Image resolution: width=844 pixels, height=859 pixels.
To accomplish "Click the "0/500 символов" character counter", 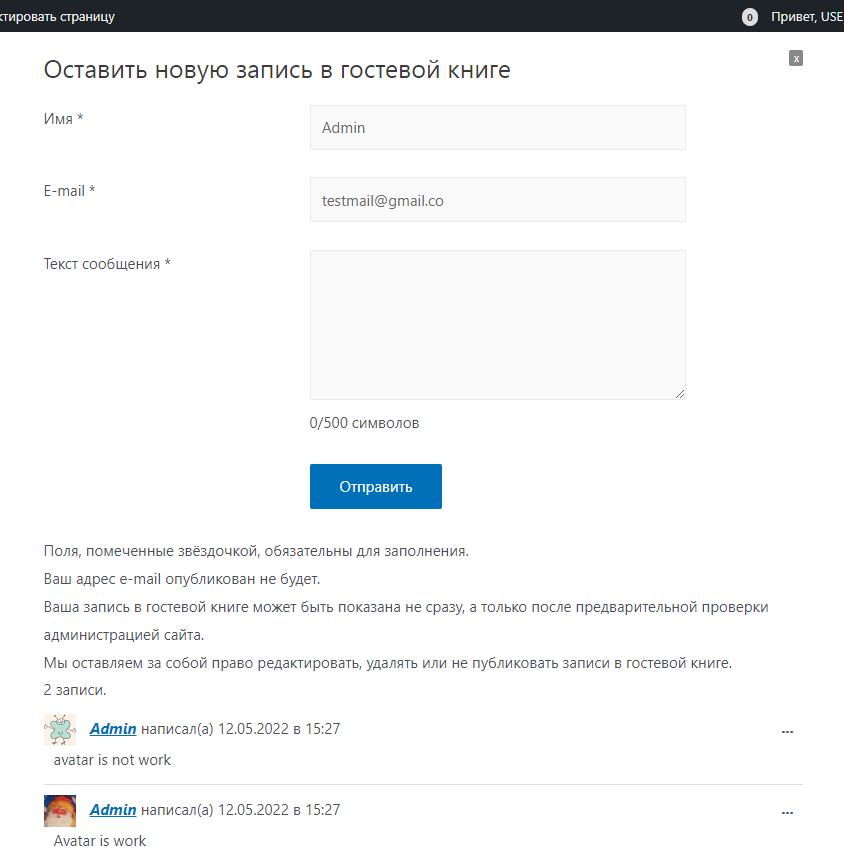I will coord(364,423).
